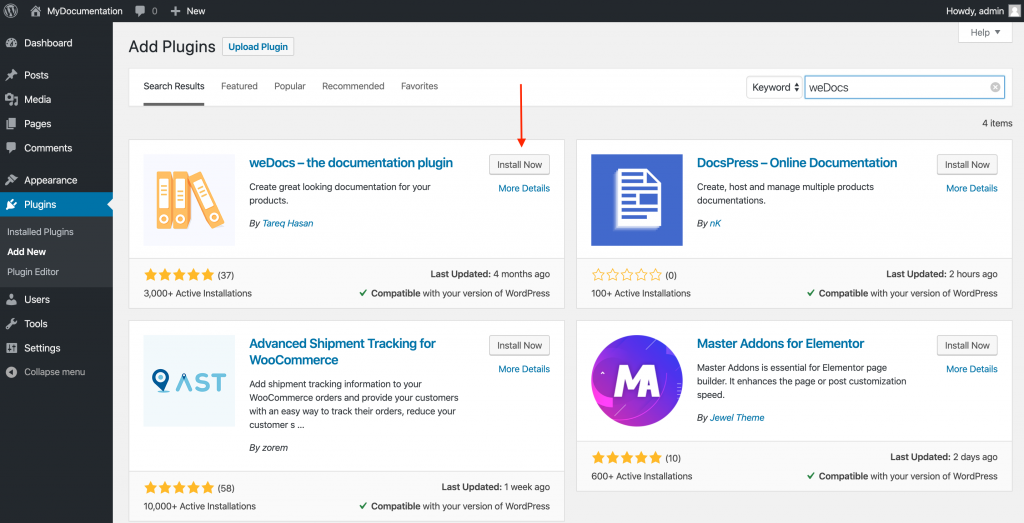Image resolution: width=1024 pixels, height=523 pixels.
Task: Click the Settings sliders icon
Action: pos(11,348)
